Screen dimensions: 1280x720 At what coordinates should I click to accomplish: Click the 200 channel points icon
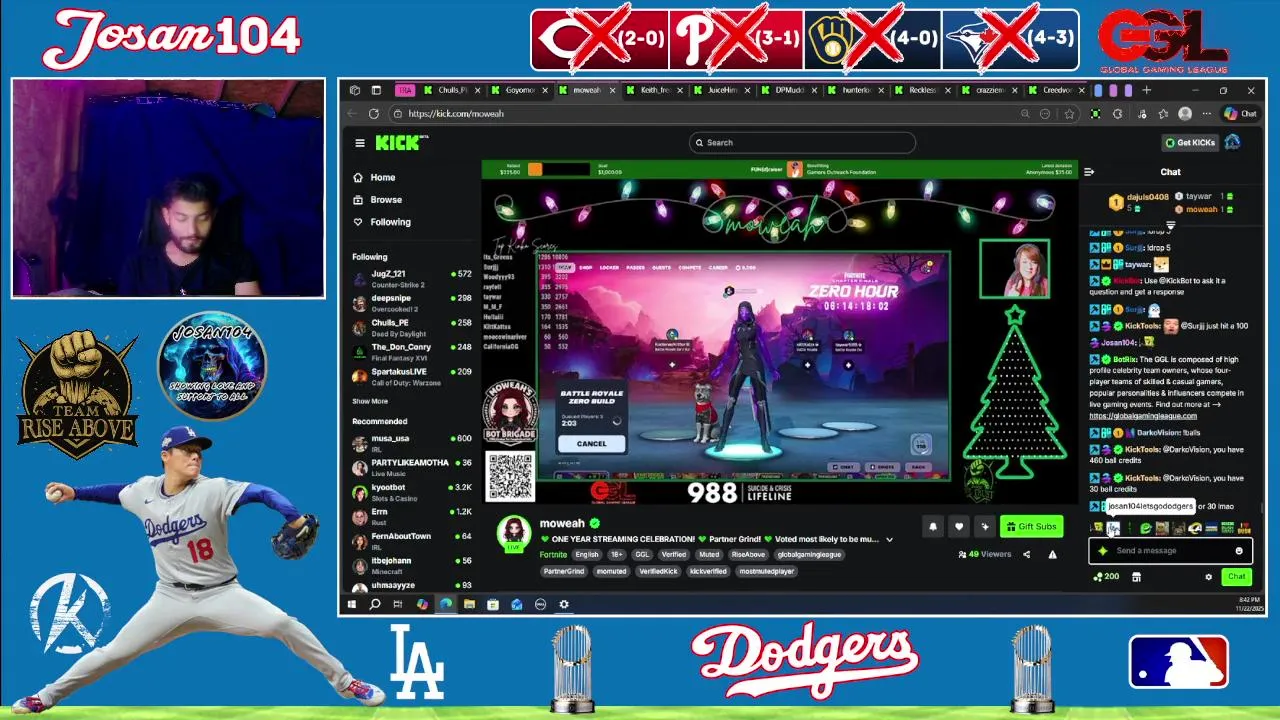pyautogui.click(x=1106, y=577)
